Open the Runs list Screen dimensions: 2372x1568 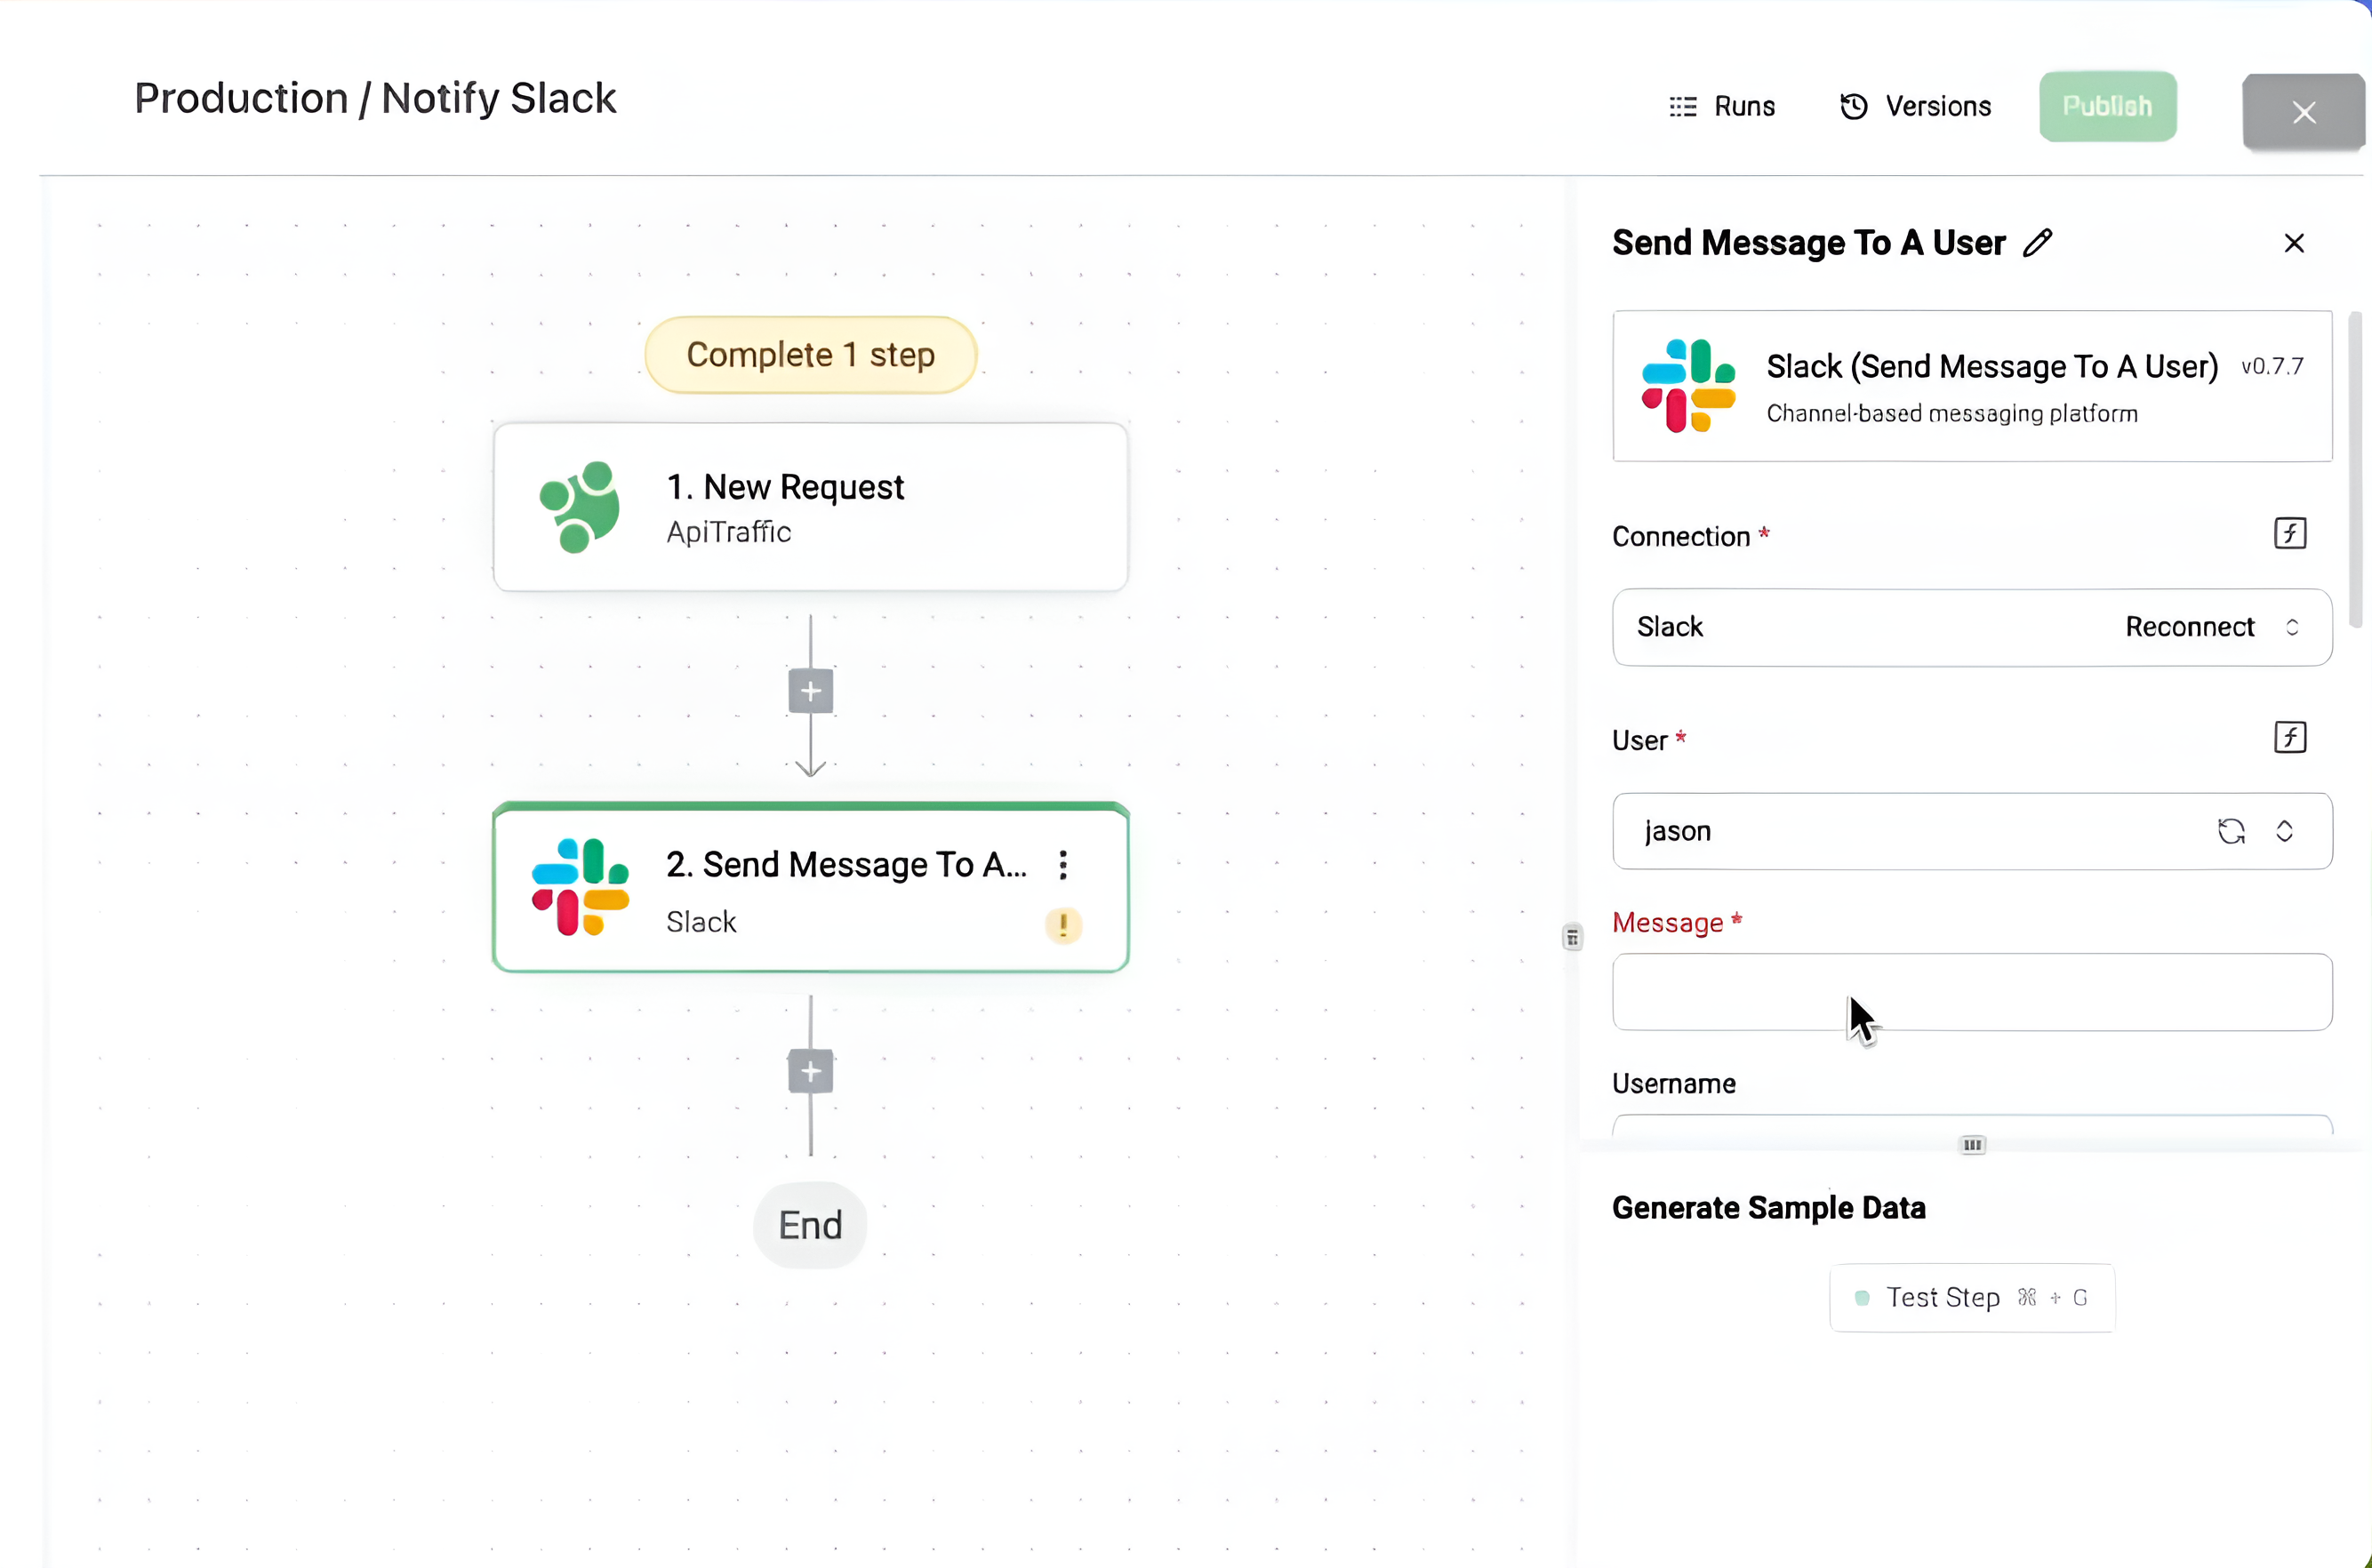coord(1722,106)
